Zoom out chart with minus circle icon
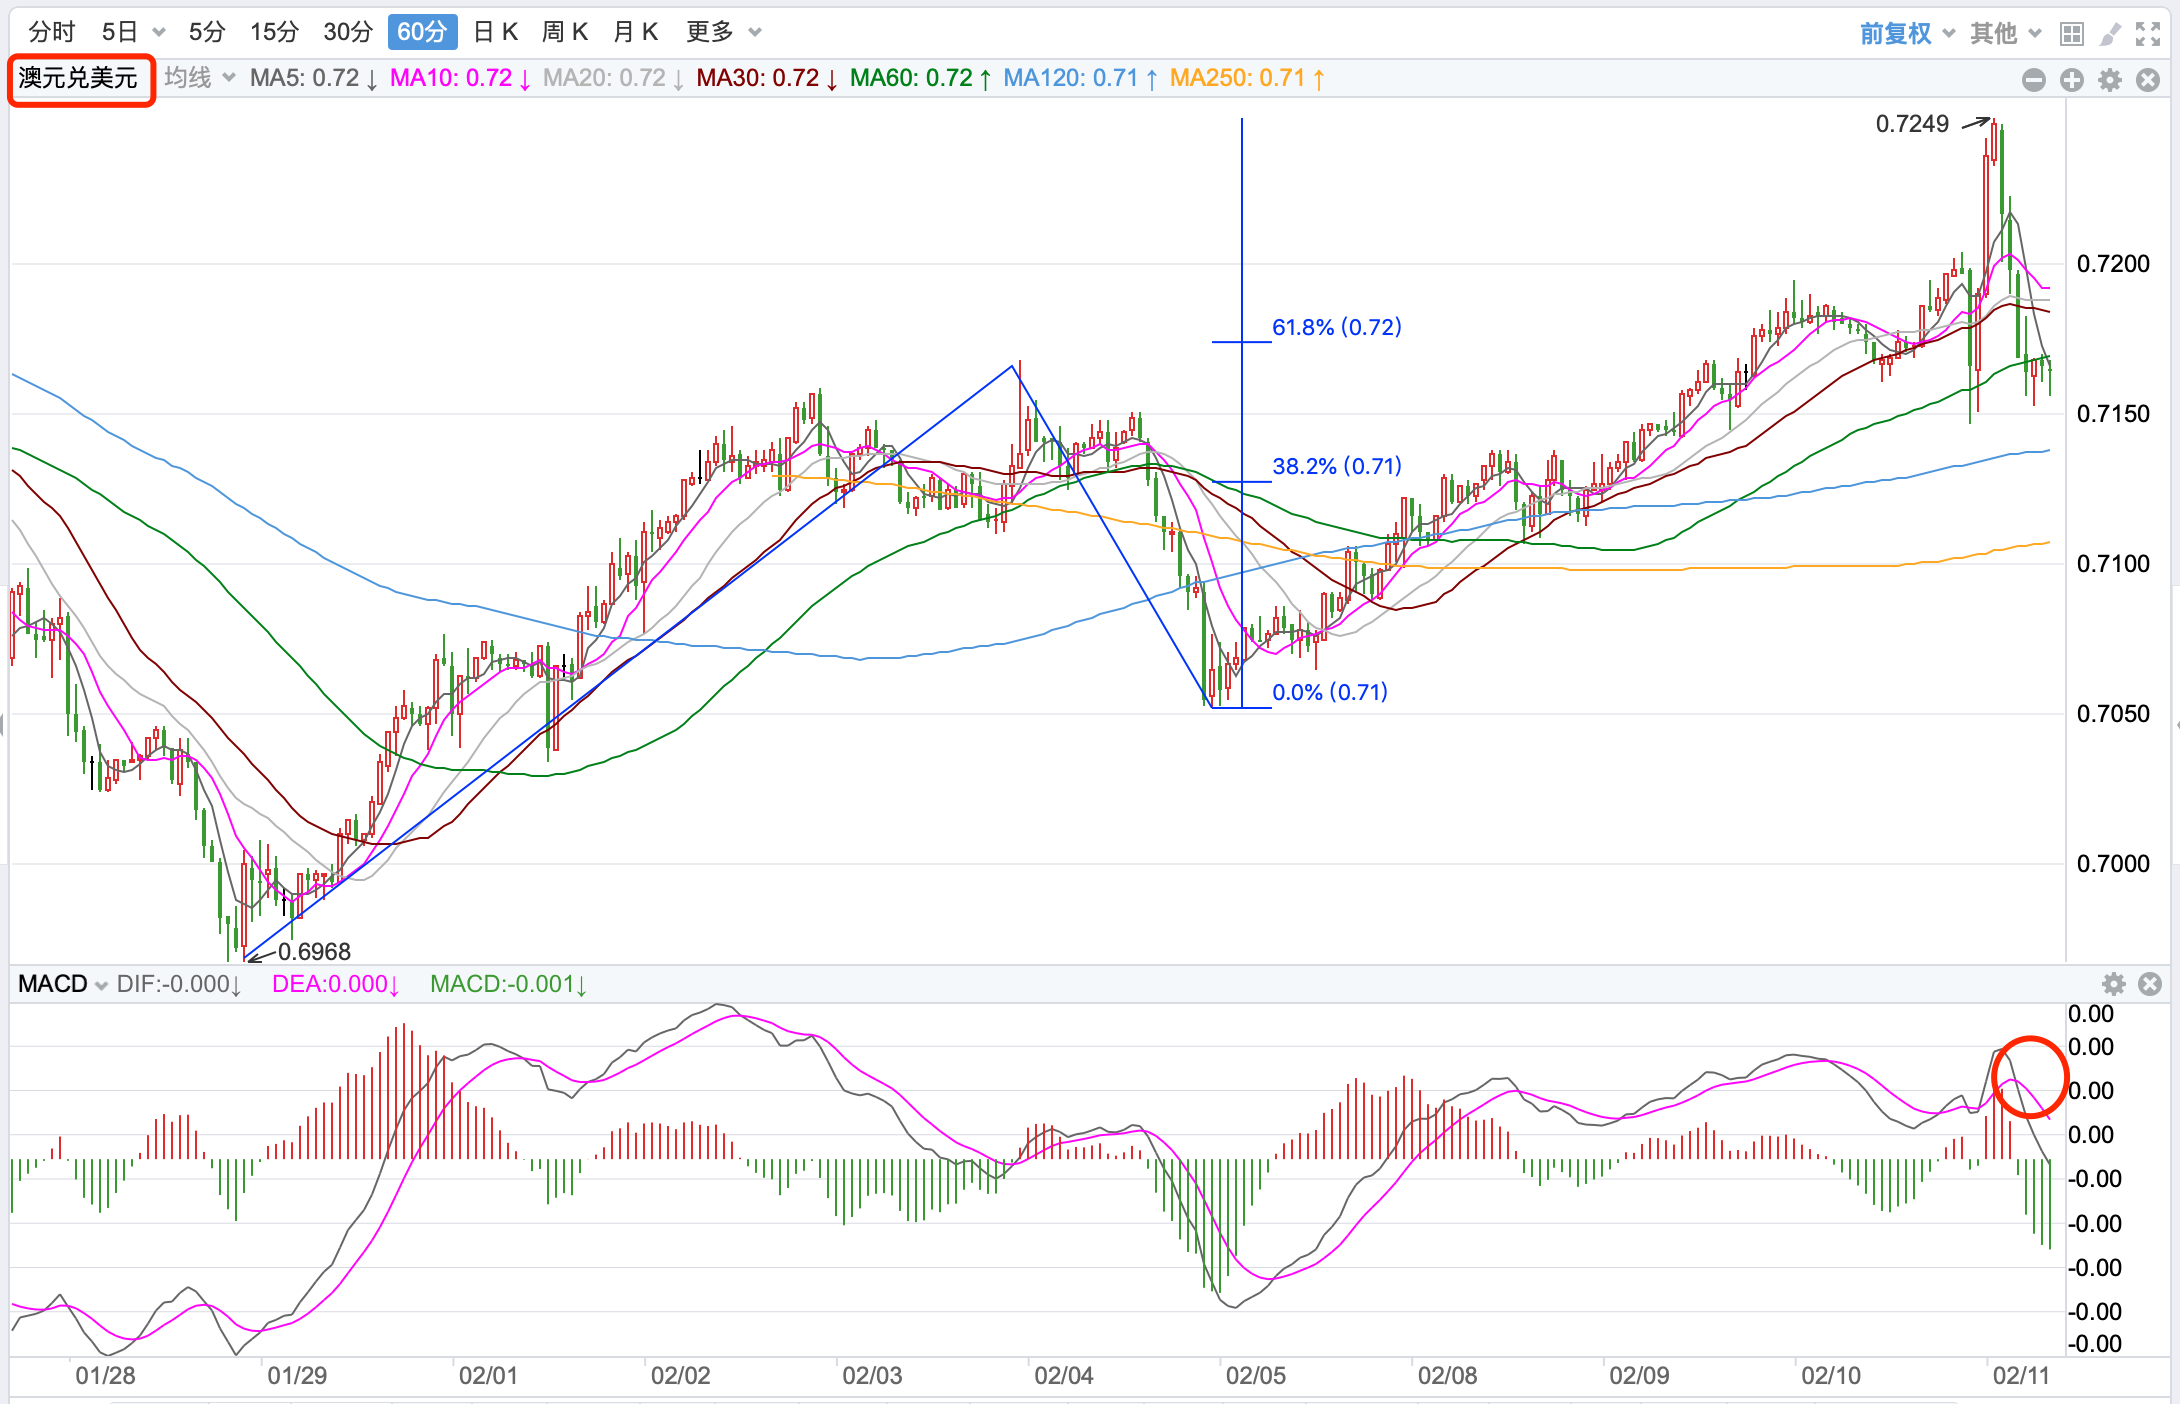2180x1404 pixels. pyautogui.click(x=2033, y=80)
